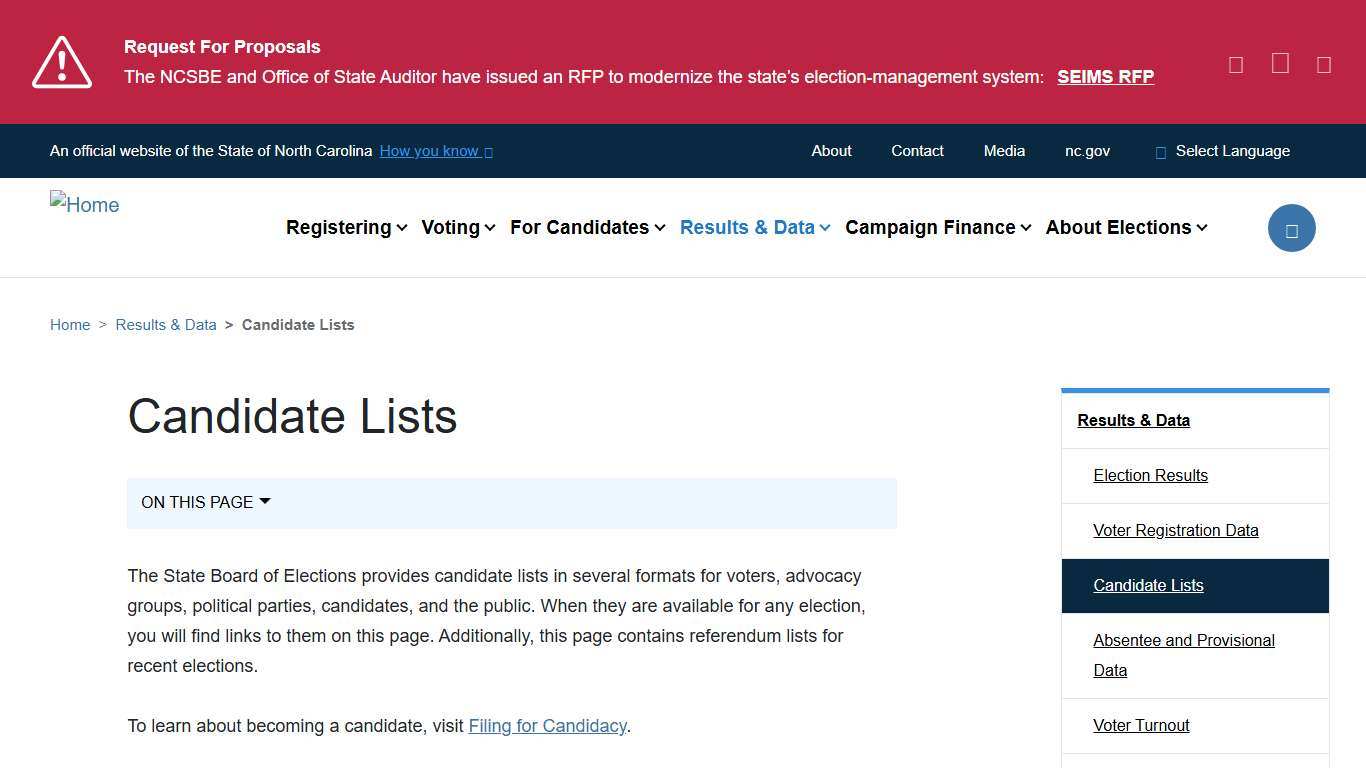The height and width of the screenshot is (768, 1366).
Task: Open Election Results in the sidebar
Action: (1150, 475)
